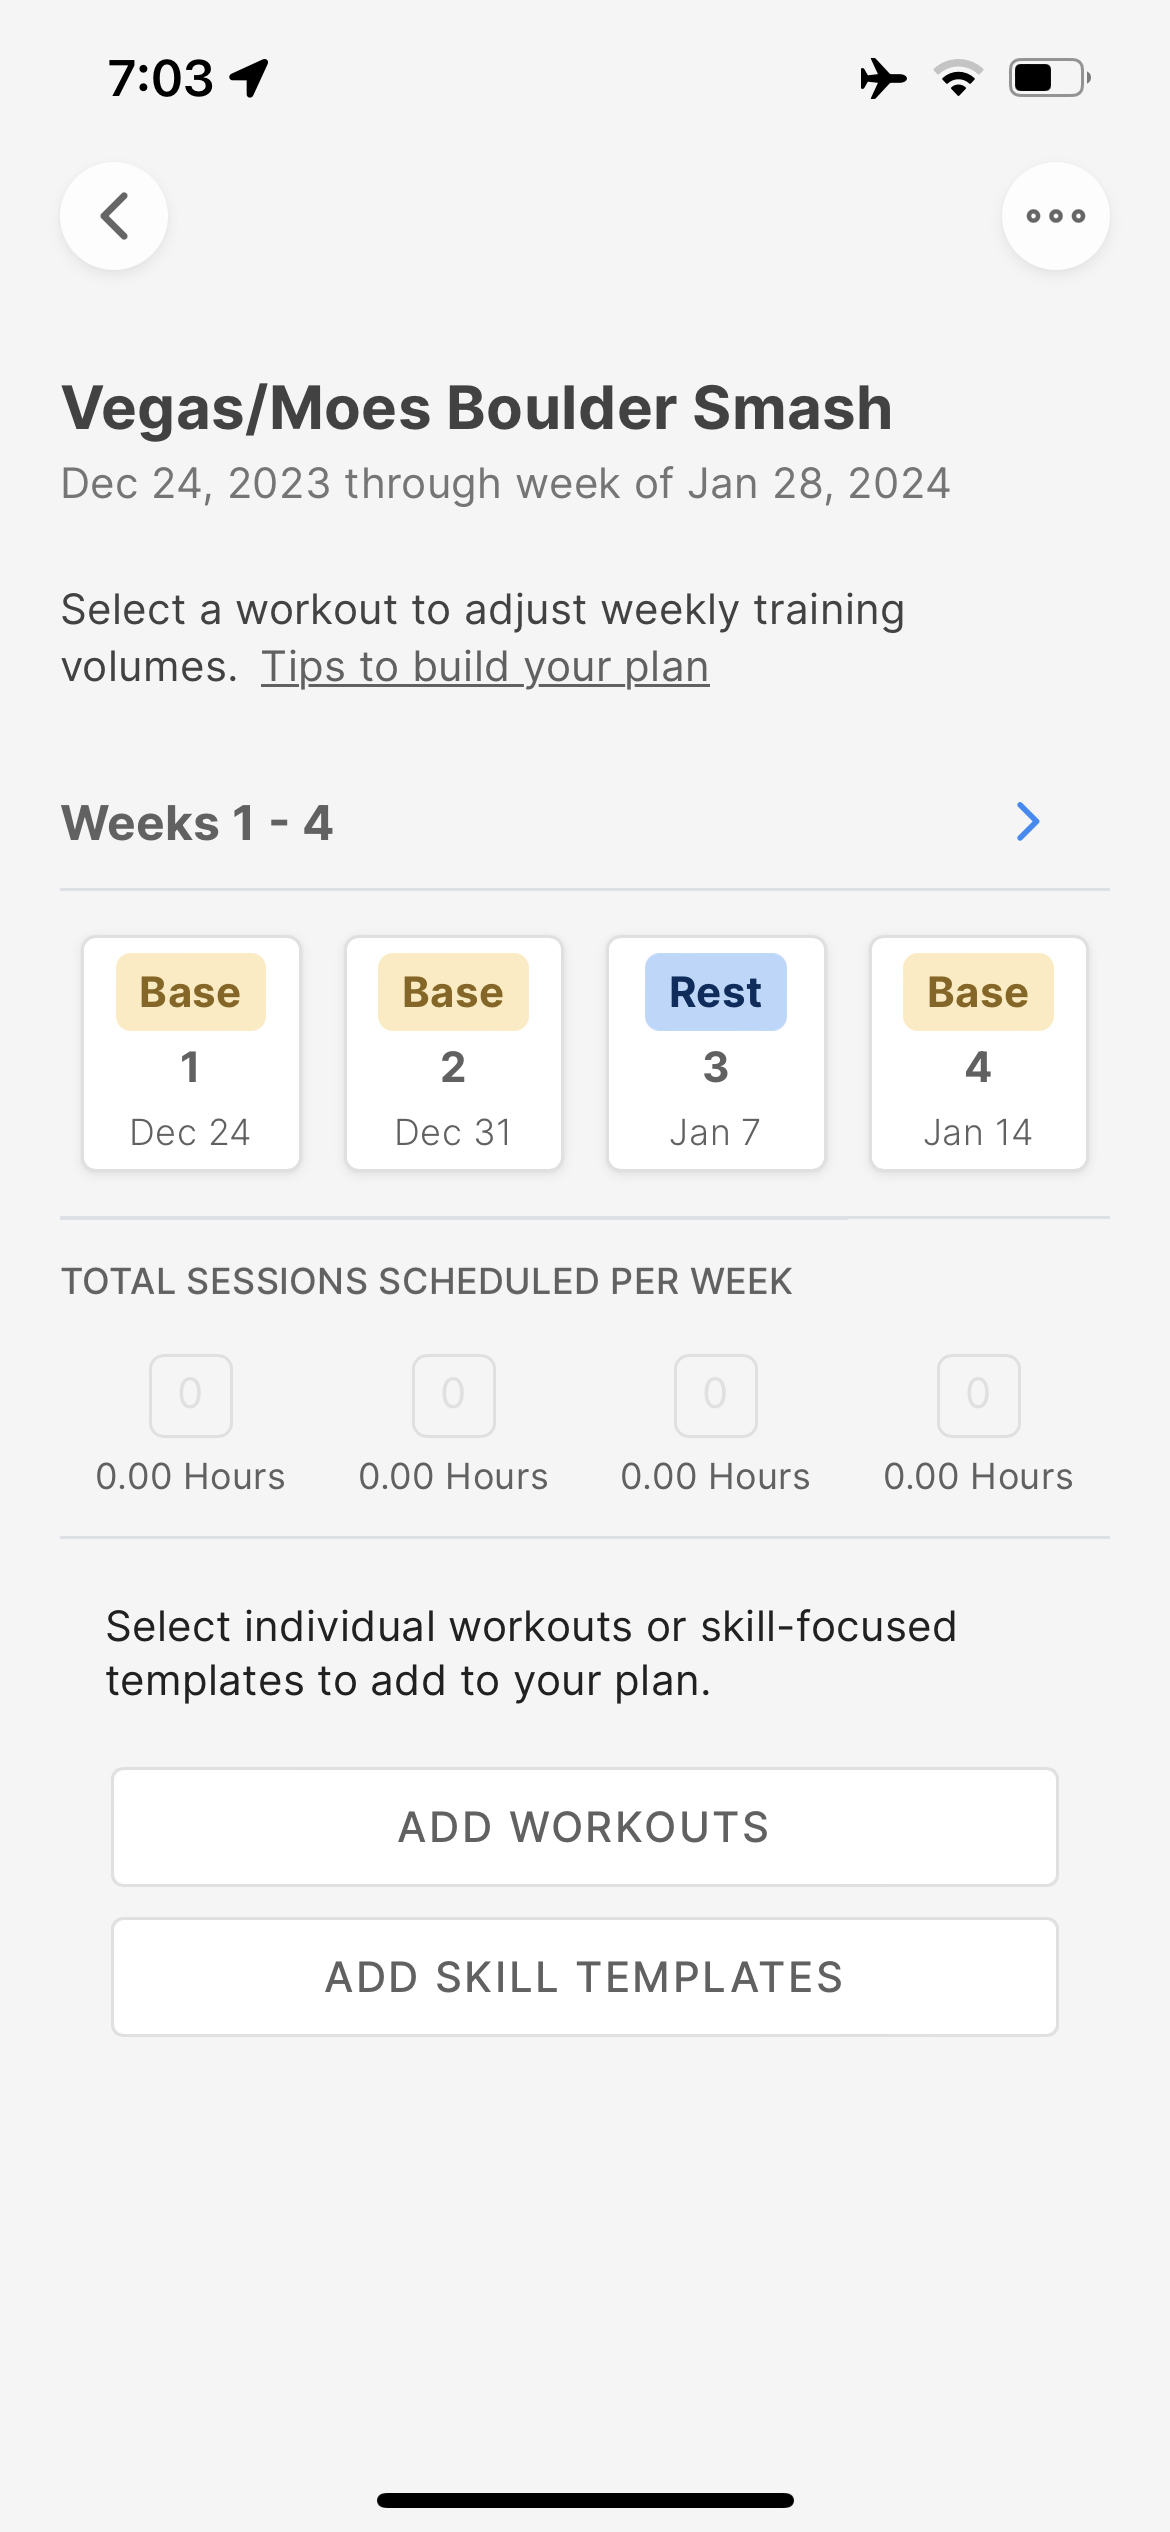Tap the back arrow button
Viewport: 1170px width, 2532px height.
coord(114,216)
